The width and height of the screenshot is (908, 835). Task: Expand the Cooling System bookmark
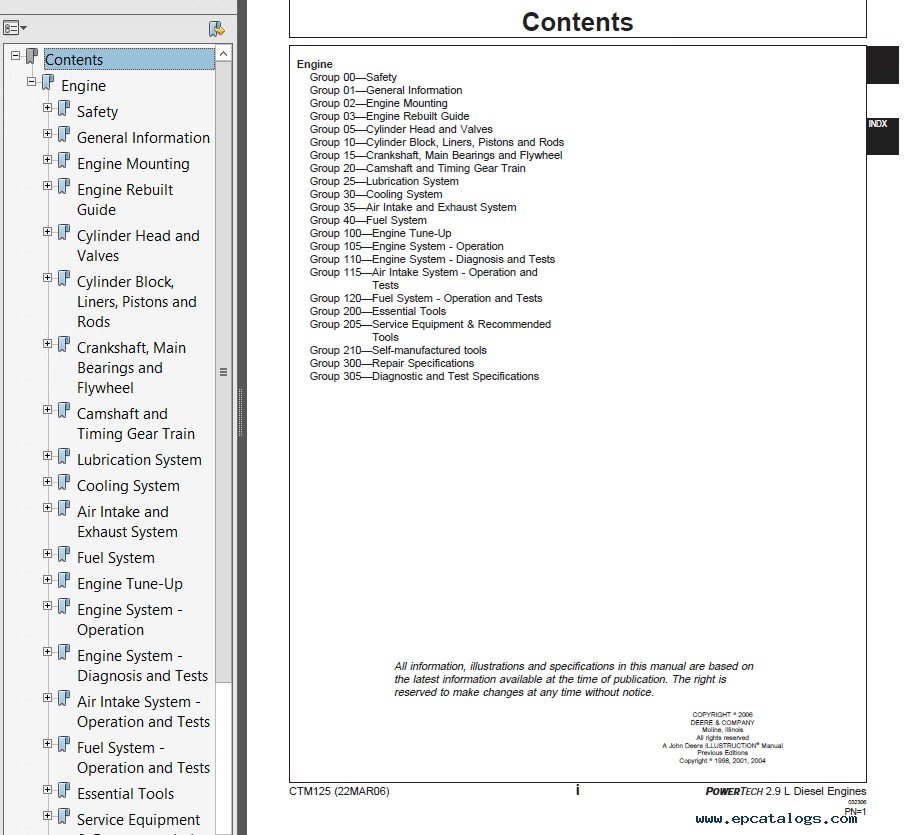point(47,482)
